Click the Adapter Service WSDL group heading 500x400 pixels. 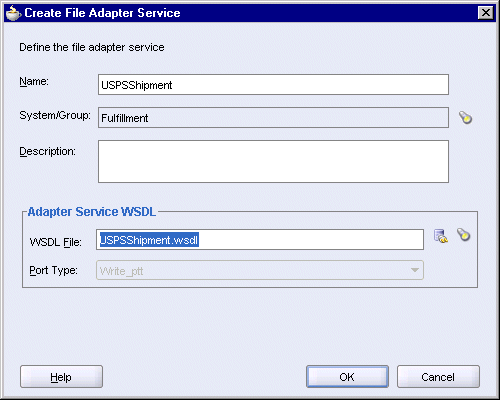tap(92, 212)
